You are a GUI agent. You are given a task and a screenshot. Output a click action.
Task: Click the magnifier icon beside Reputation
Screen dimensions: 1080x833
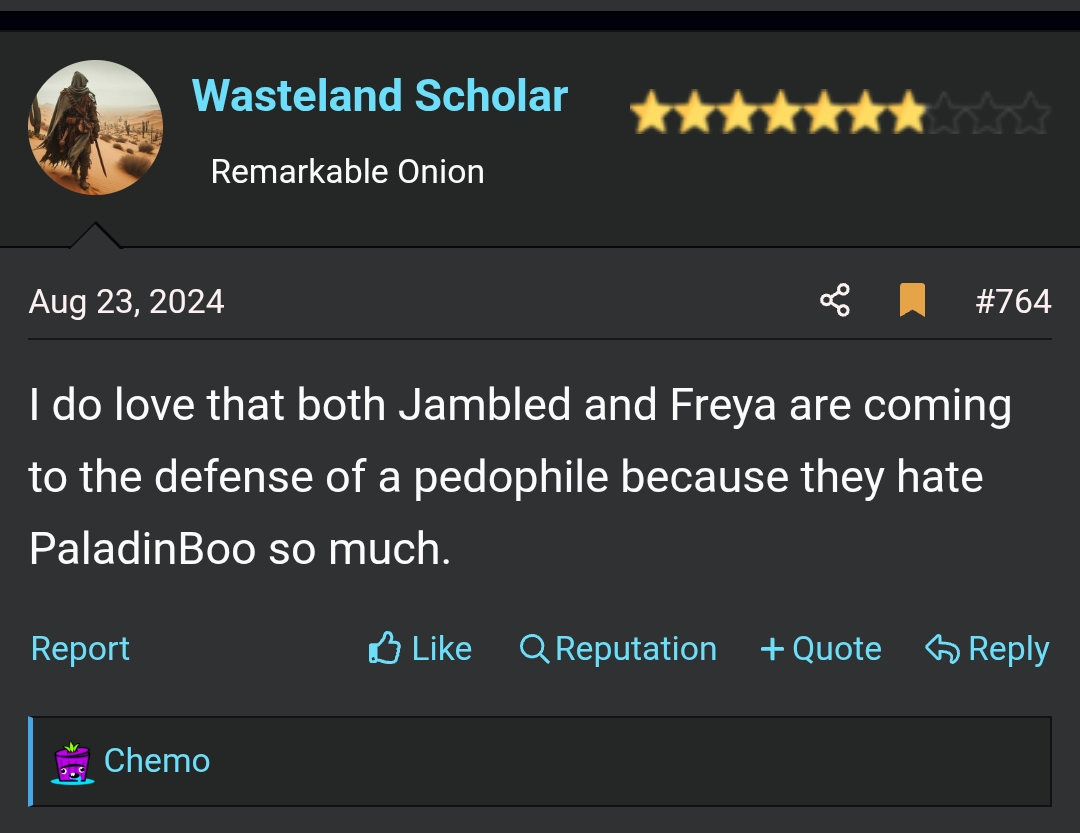click(x=534, y=649)
